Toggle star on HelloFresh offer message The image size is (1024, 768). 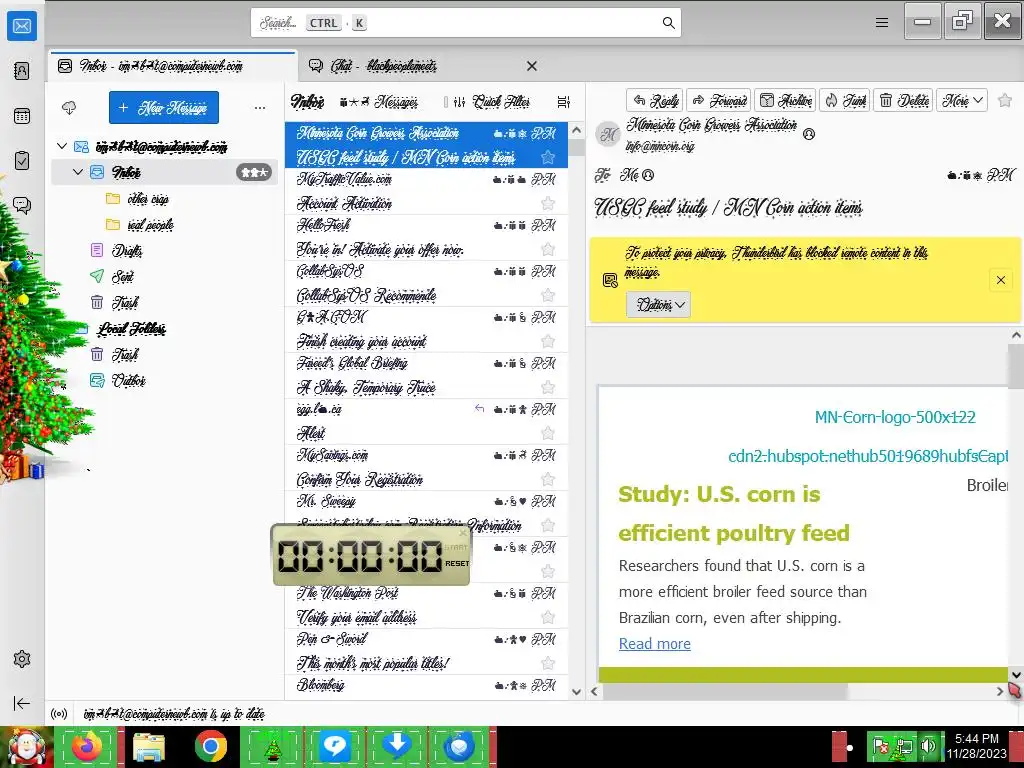point(548,249)
